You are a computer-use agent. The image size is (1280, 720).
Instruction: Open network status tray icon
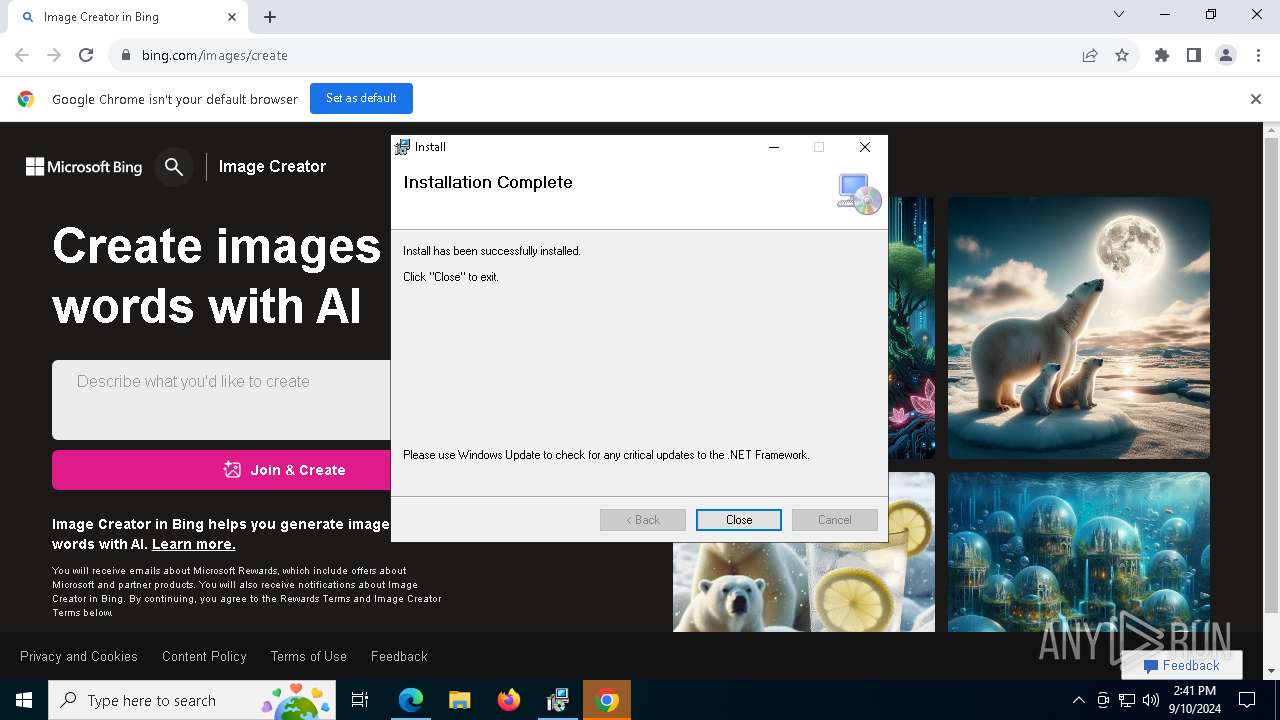(1127, 700)
